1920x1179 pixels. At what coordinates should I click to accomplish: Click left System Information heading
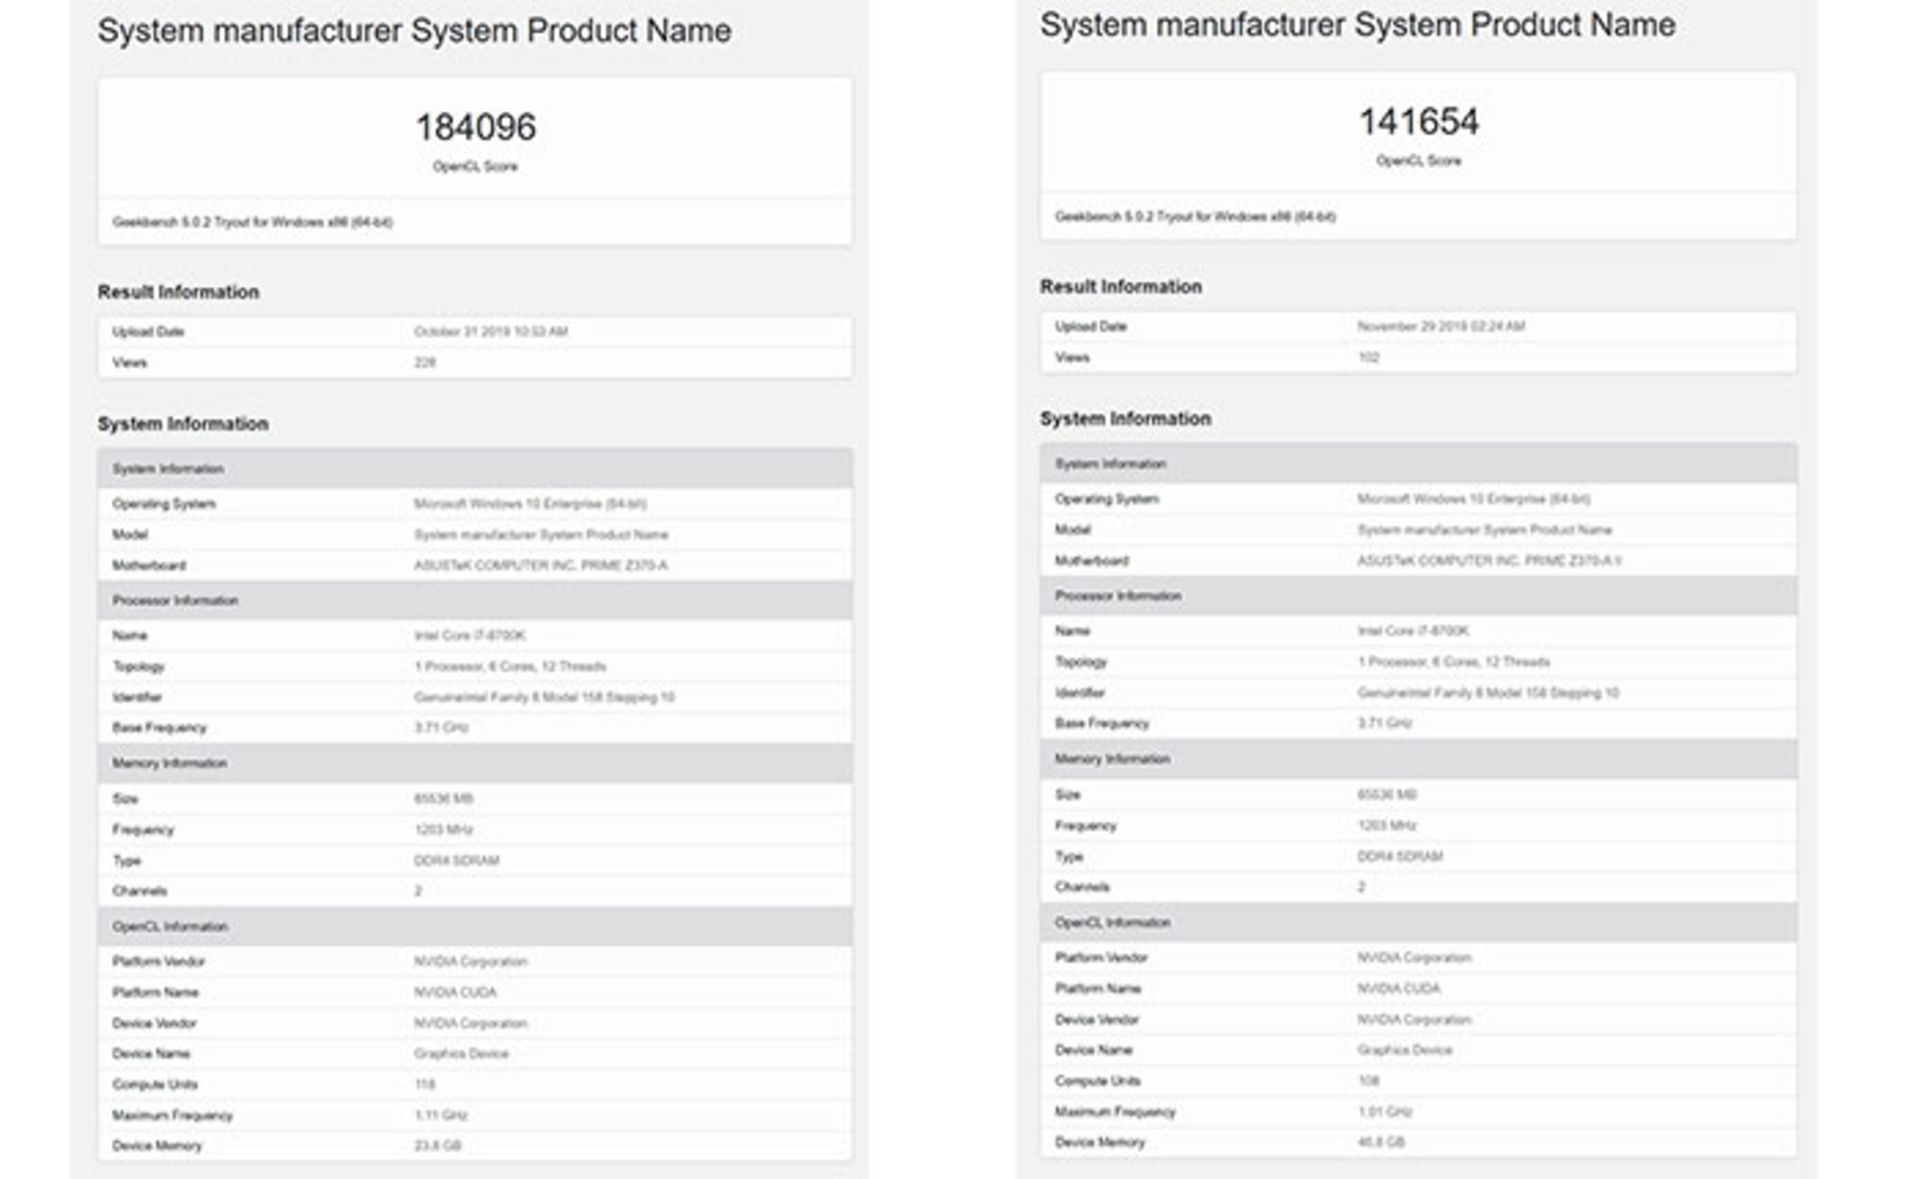click(183, 424)
